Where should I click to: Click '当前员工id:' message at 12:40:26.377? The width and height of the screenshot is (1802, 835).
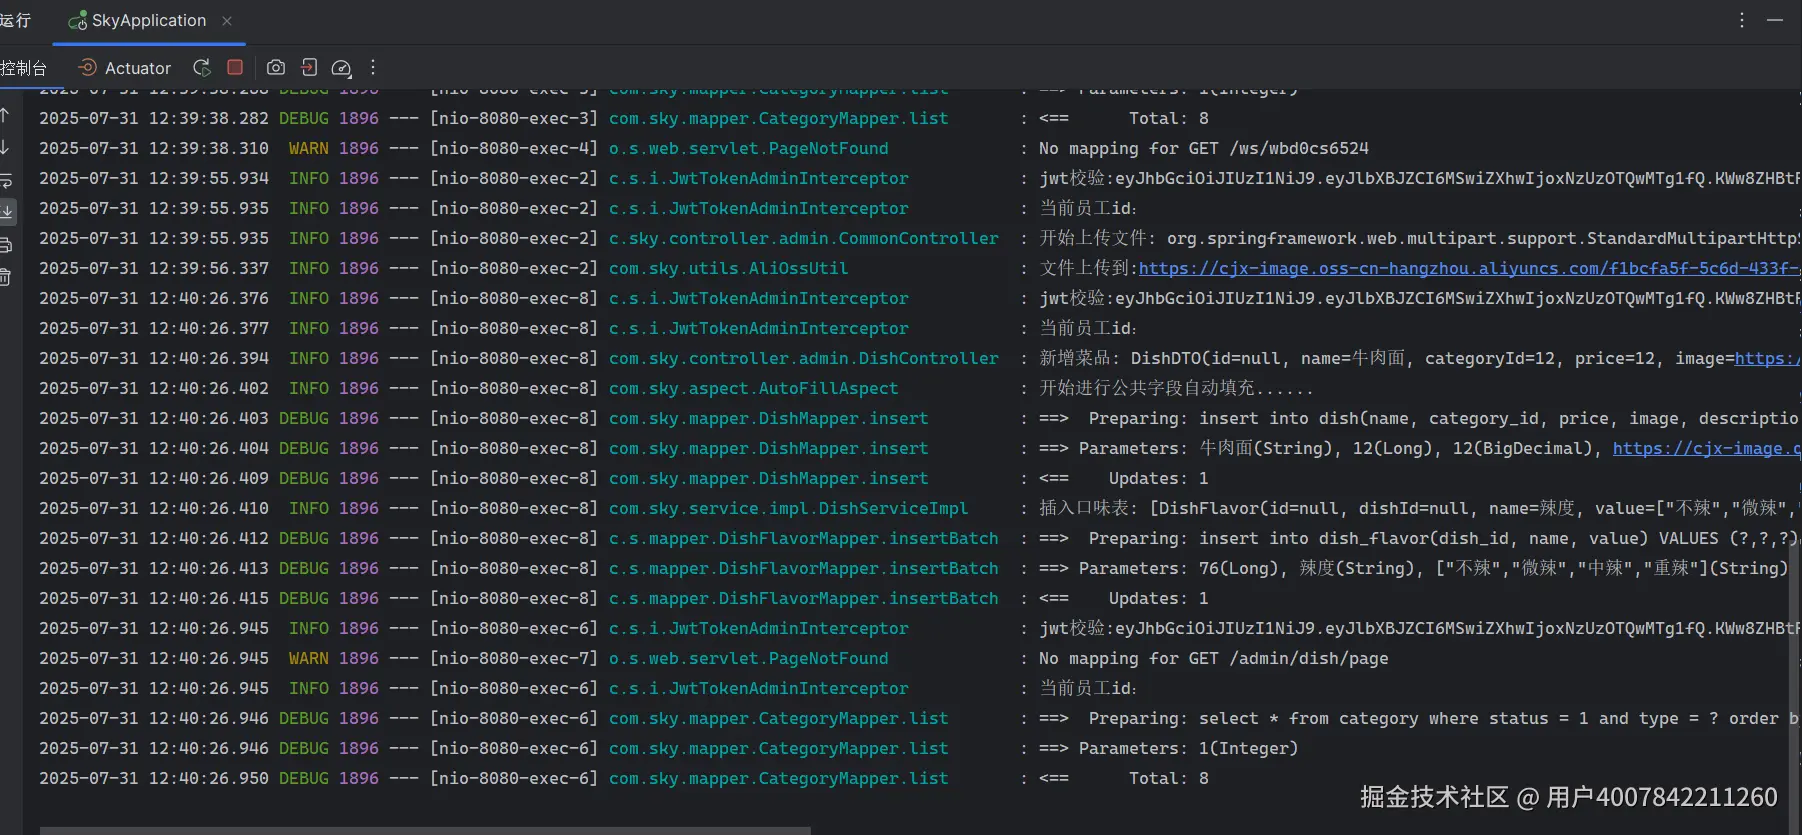1088,328
